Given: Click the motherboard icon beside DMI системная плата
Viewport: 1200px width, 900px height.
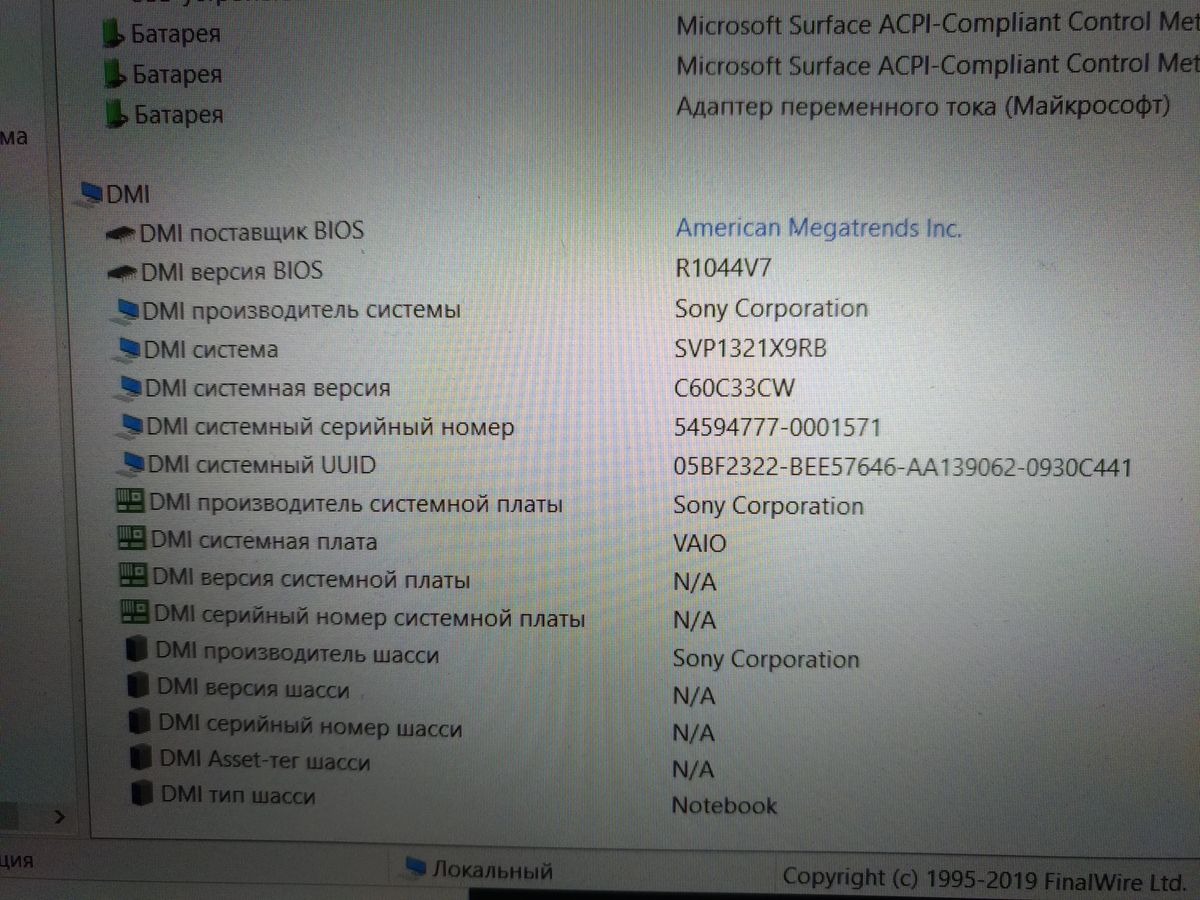Looking at the screenshot, I should click(x=132, y=541).
